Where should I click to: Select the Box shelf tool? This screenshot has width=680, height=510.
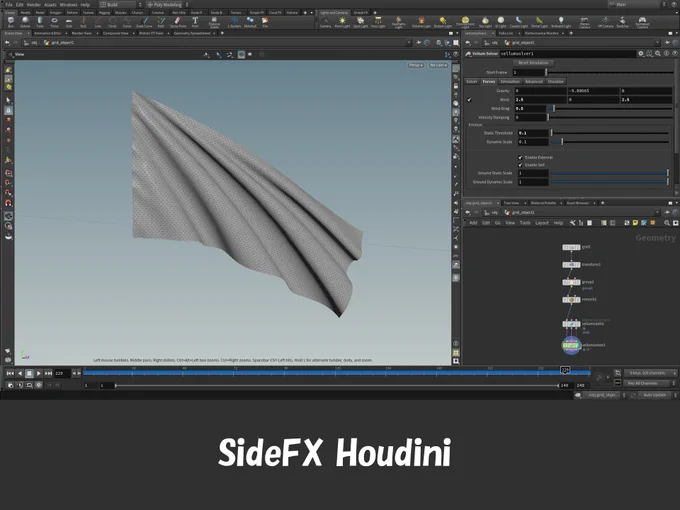tap(11, 22)
